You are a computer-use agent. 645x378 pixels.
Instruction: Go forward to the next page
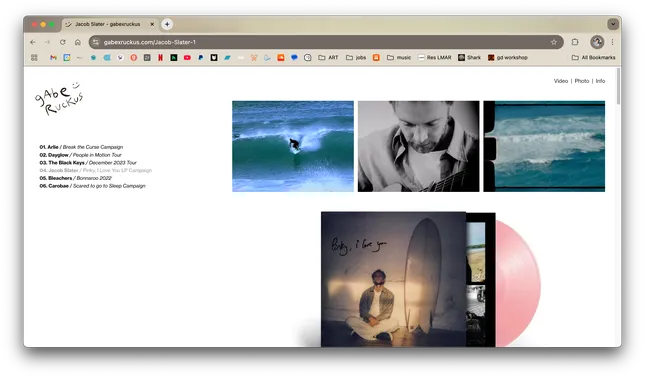point(48,42)
